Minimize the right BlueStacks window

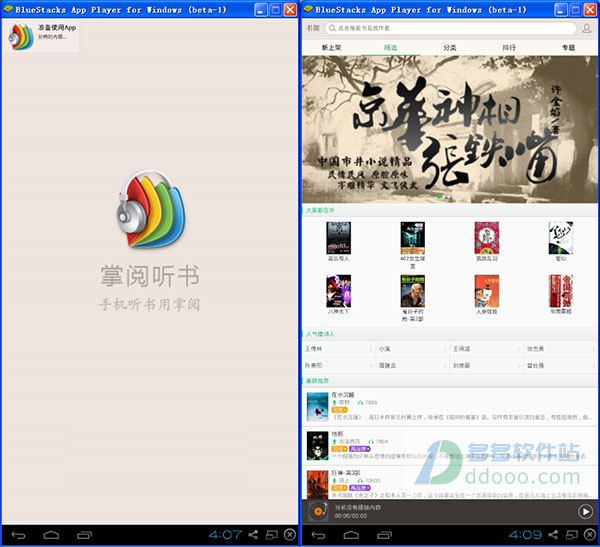pos(561,10)
